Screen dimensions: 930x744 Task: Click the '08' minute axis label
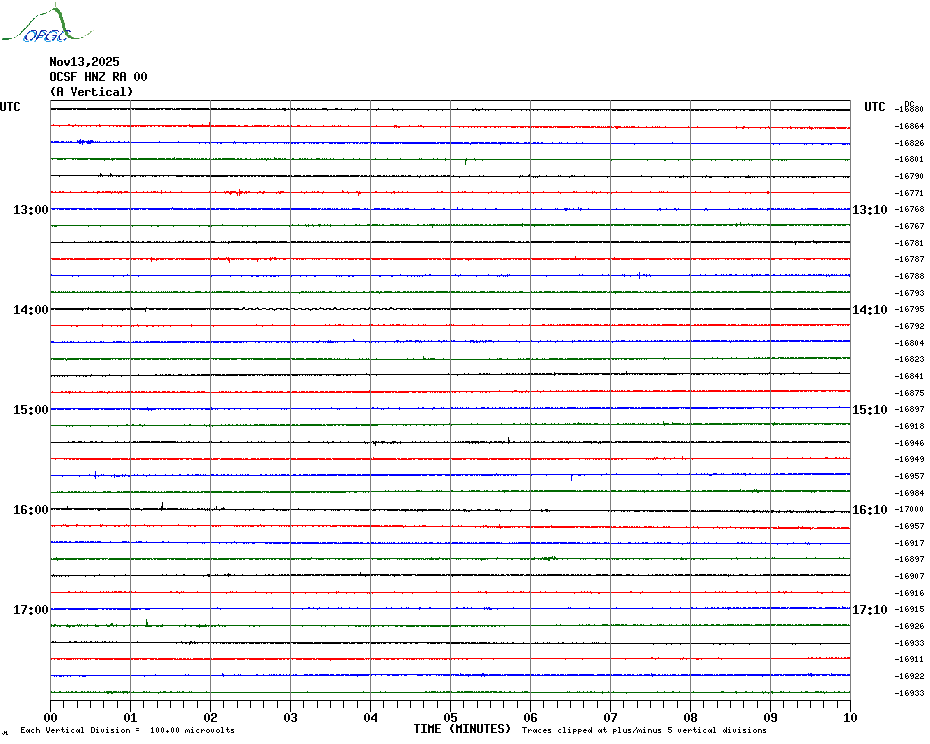click(690, 717)
